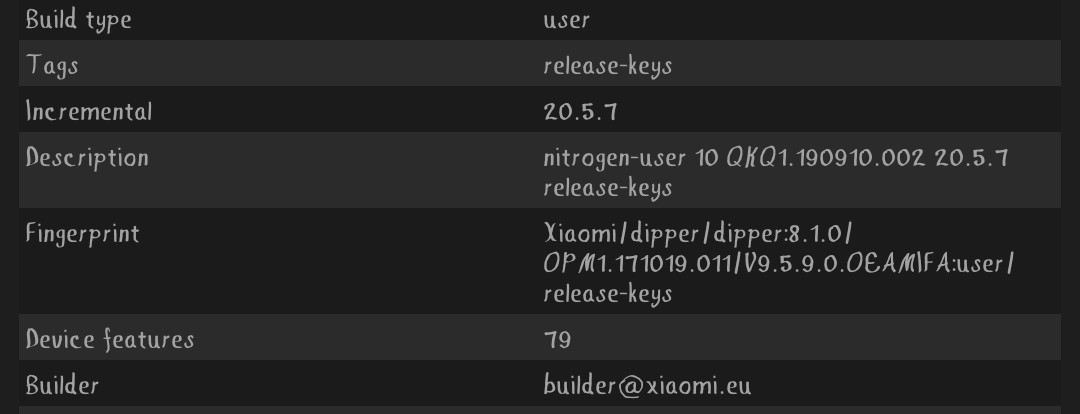Select the Description row label
This screenshot has width=1080, height=414.
coord(87,158)
